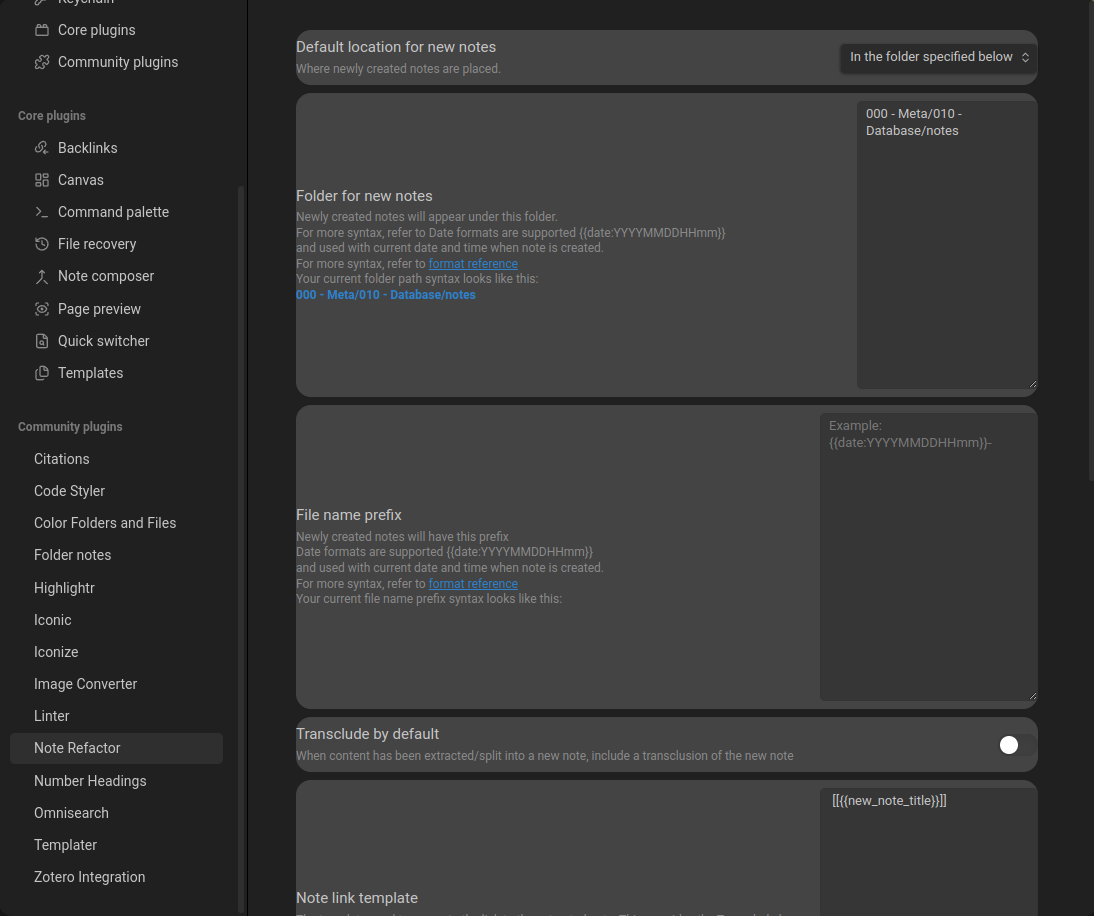Click the Command palette icon
Screen dimensions: 1094x916
pos(41,212)
